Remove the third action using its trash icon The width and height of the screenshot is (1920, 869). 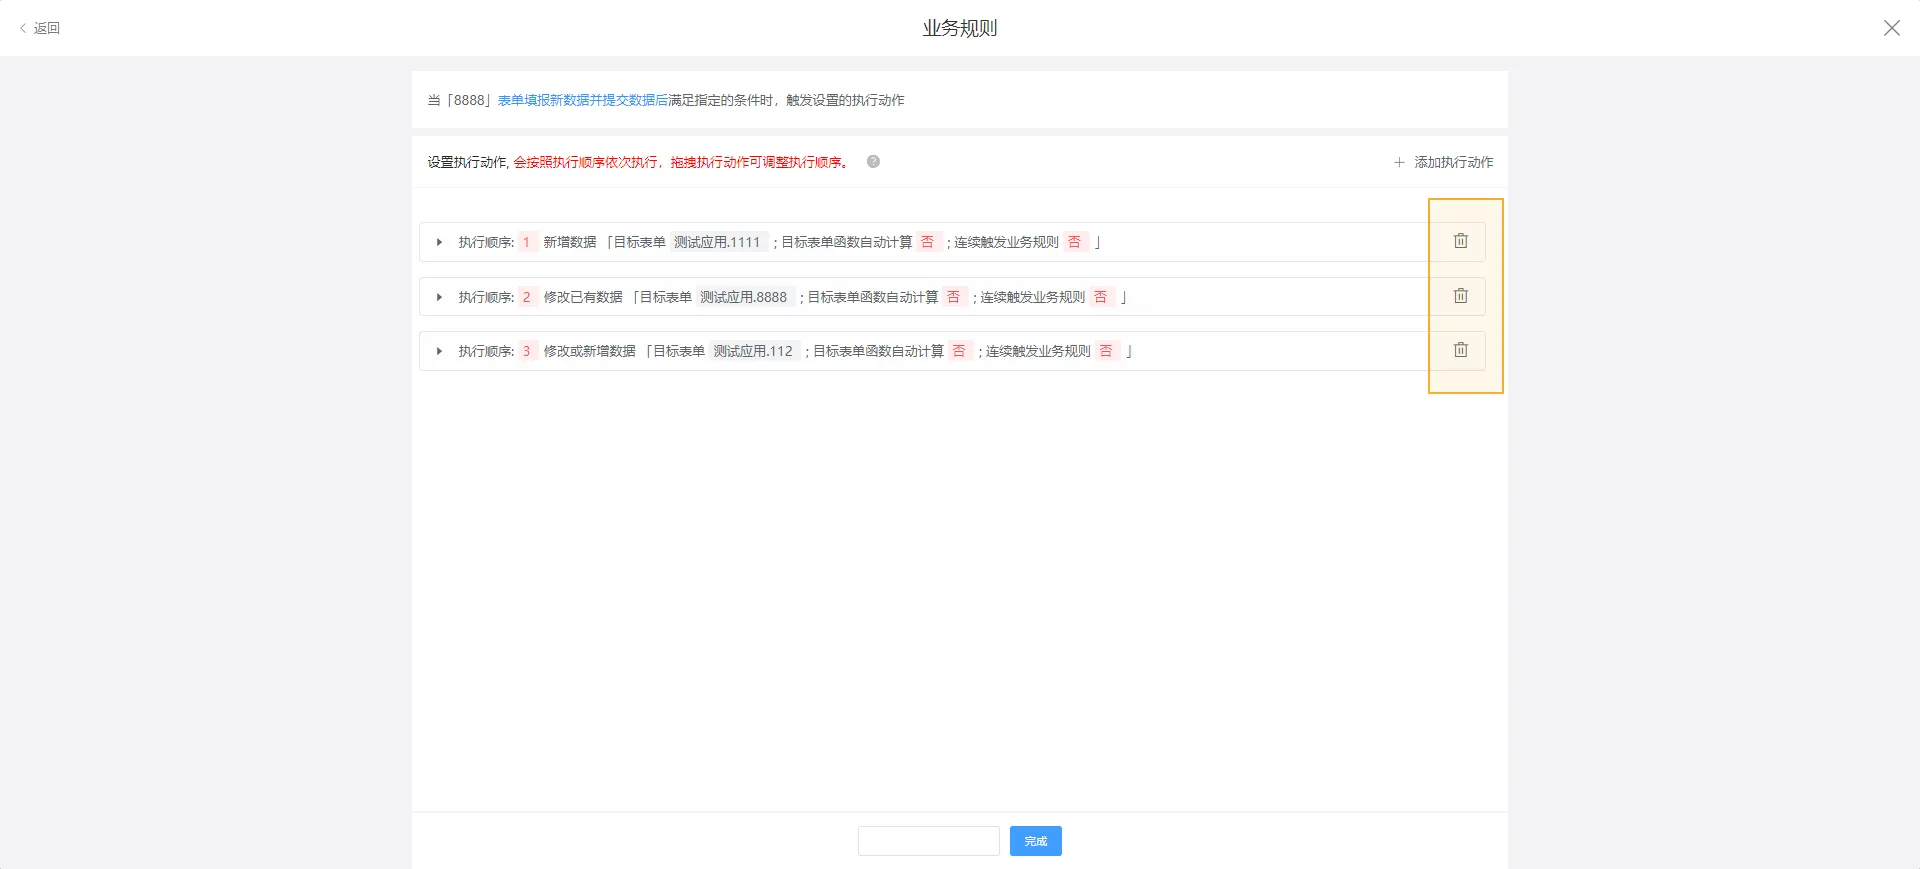(x=1460, y=350)
